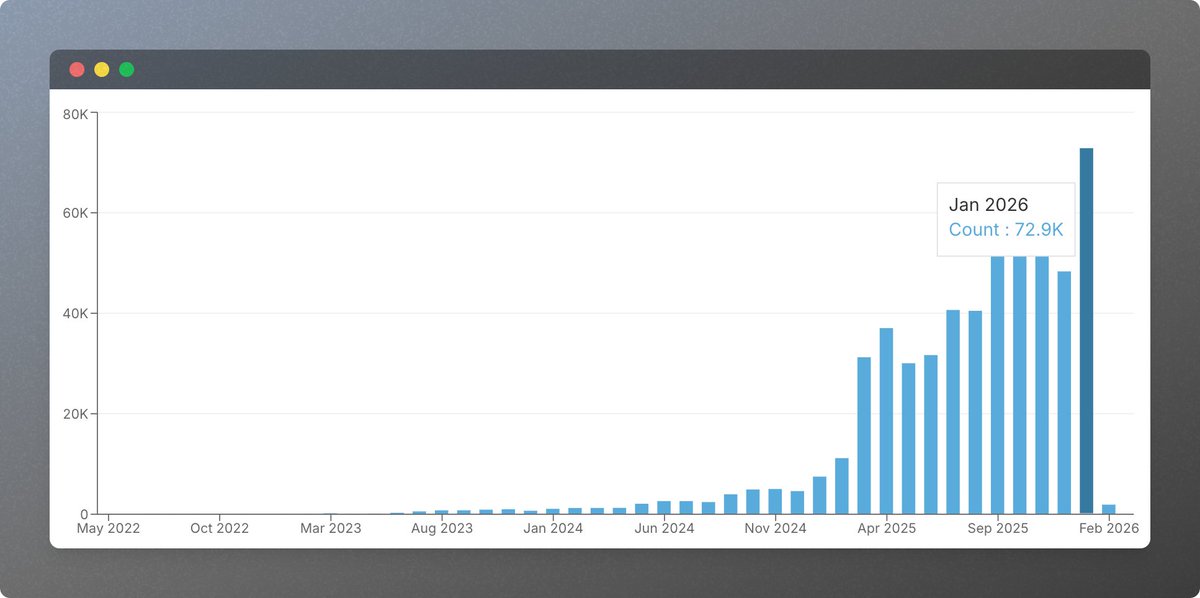The width and height of the screenshot is (1200, 598).
Task: Select the May 2025 bar
Action: click(908, 438)
